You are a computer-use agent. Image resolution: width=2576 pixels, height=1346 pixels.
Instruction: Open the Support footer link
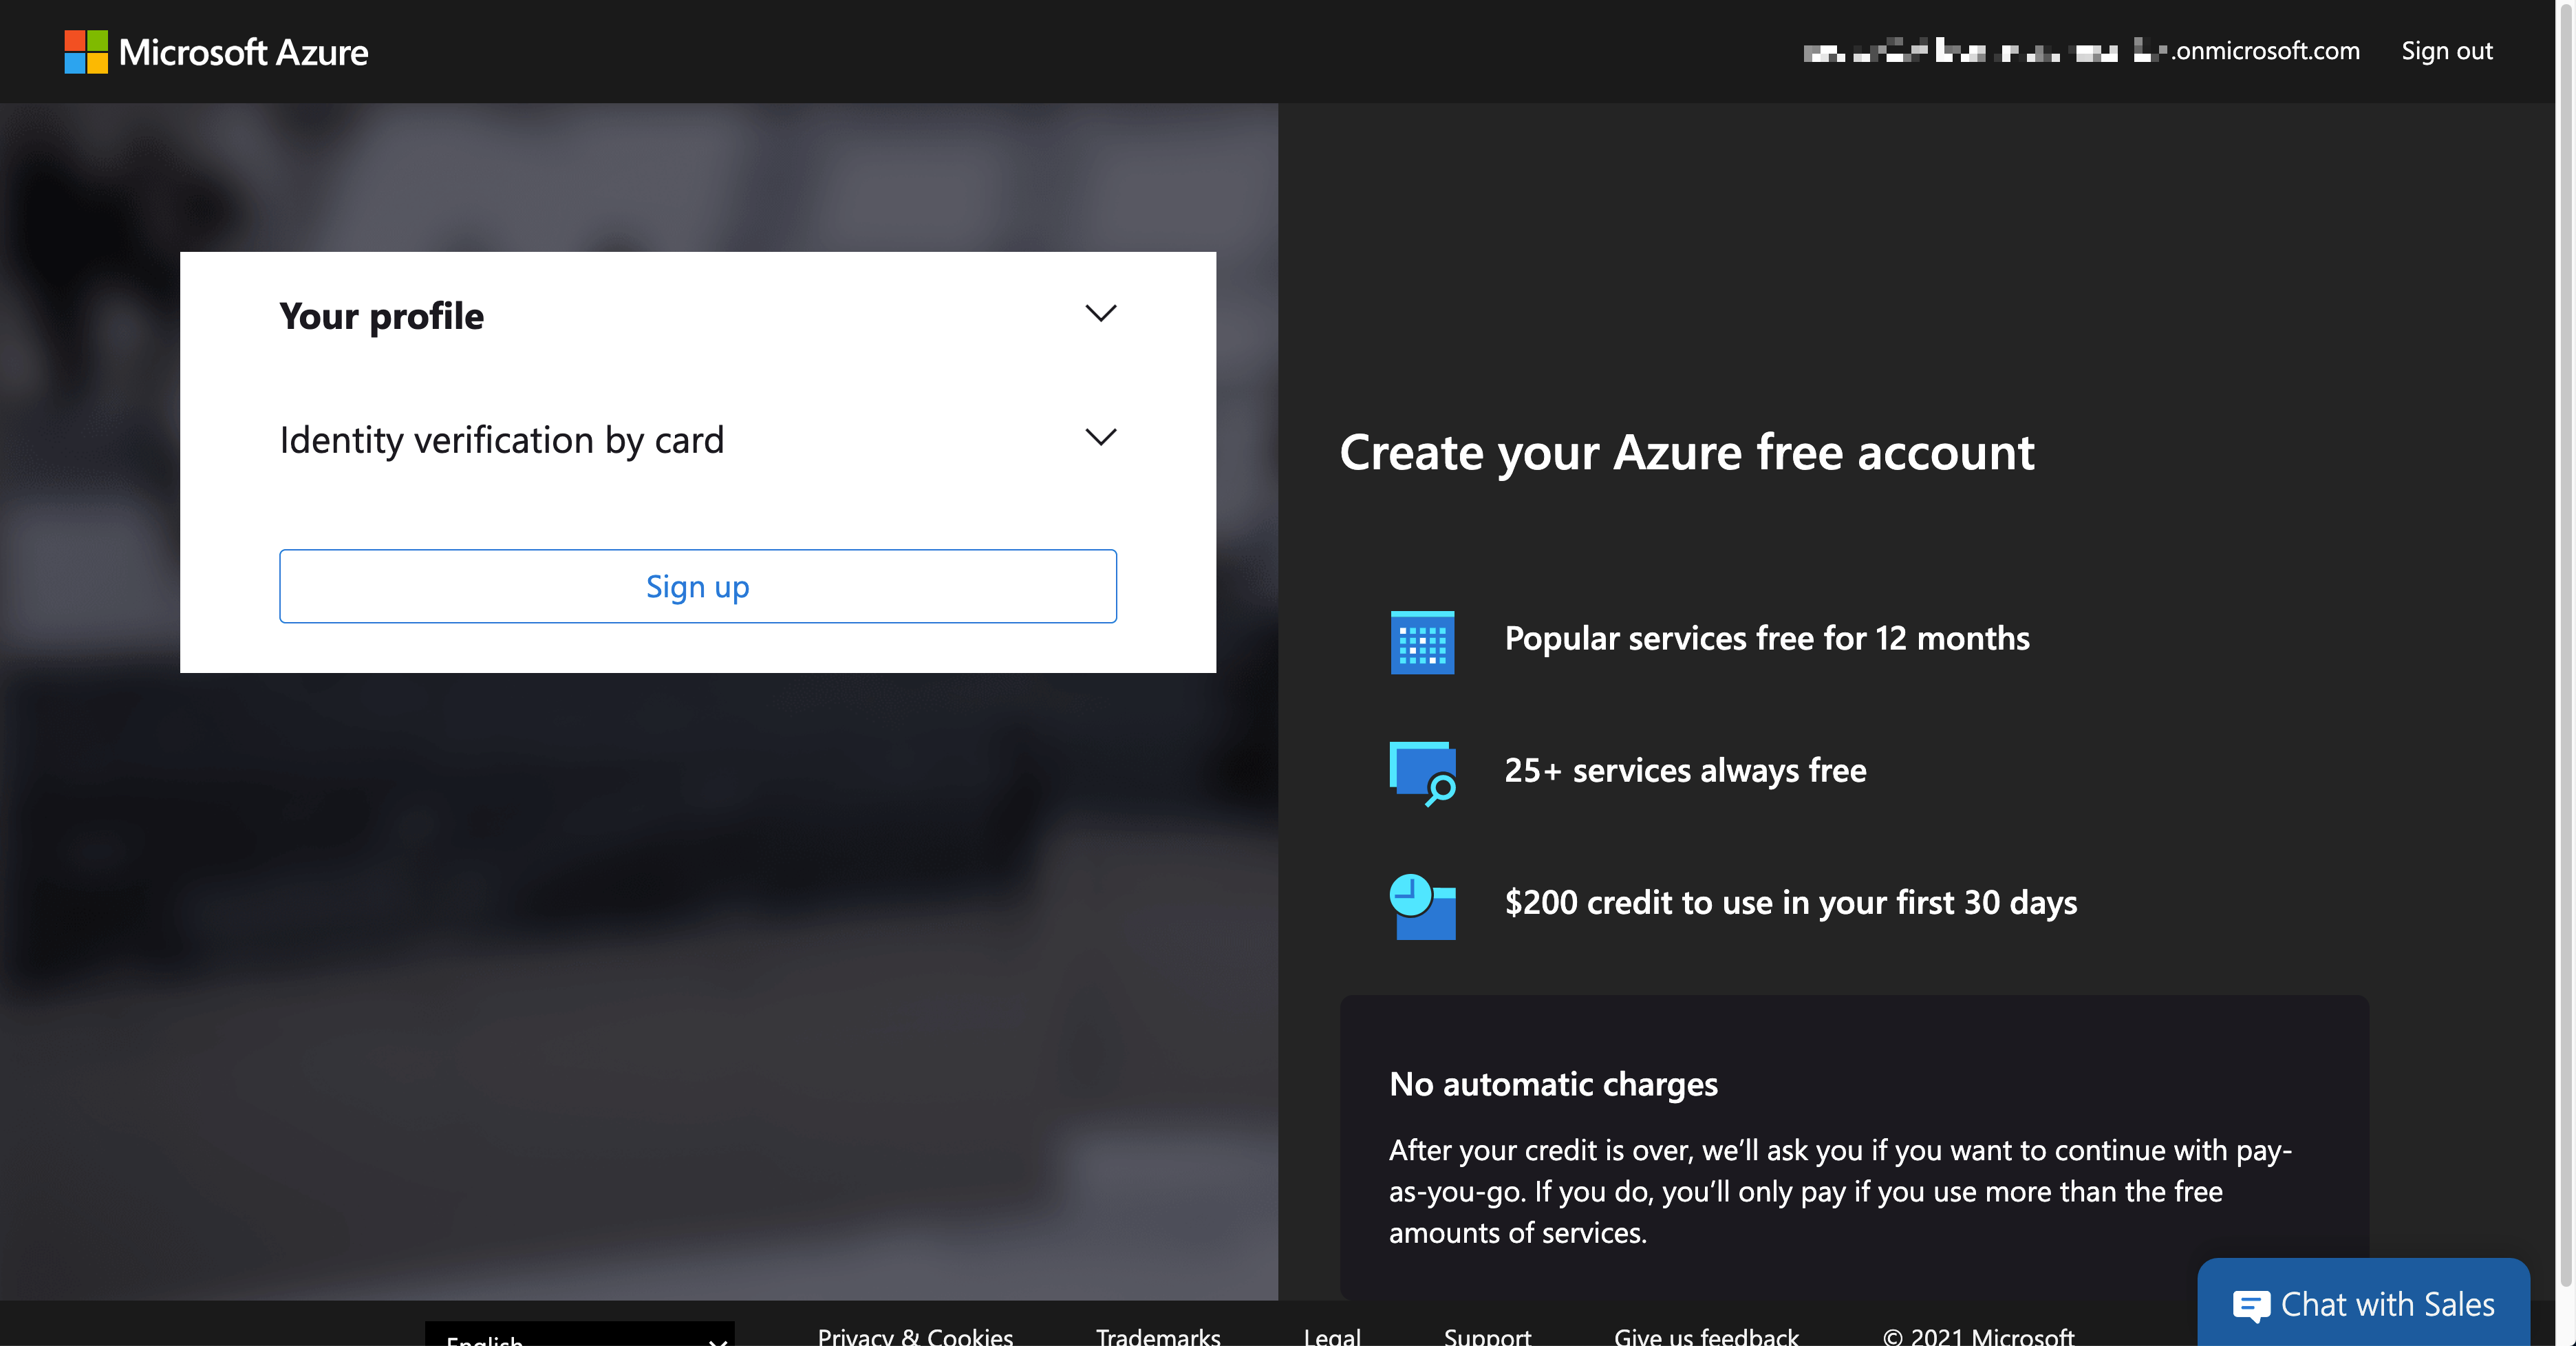point(1487,1336)
